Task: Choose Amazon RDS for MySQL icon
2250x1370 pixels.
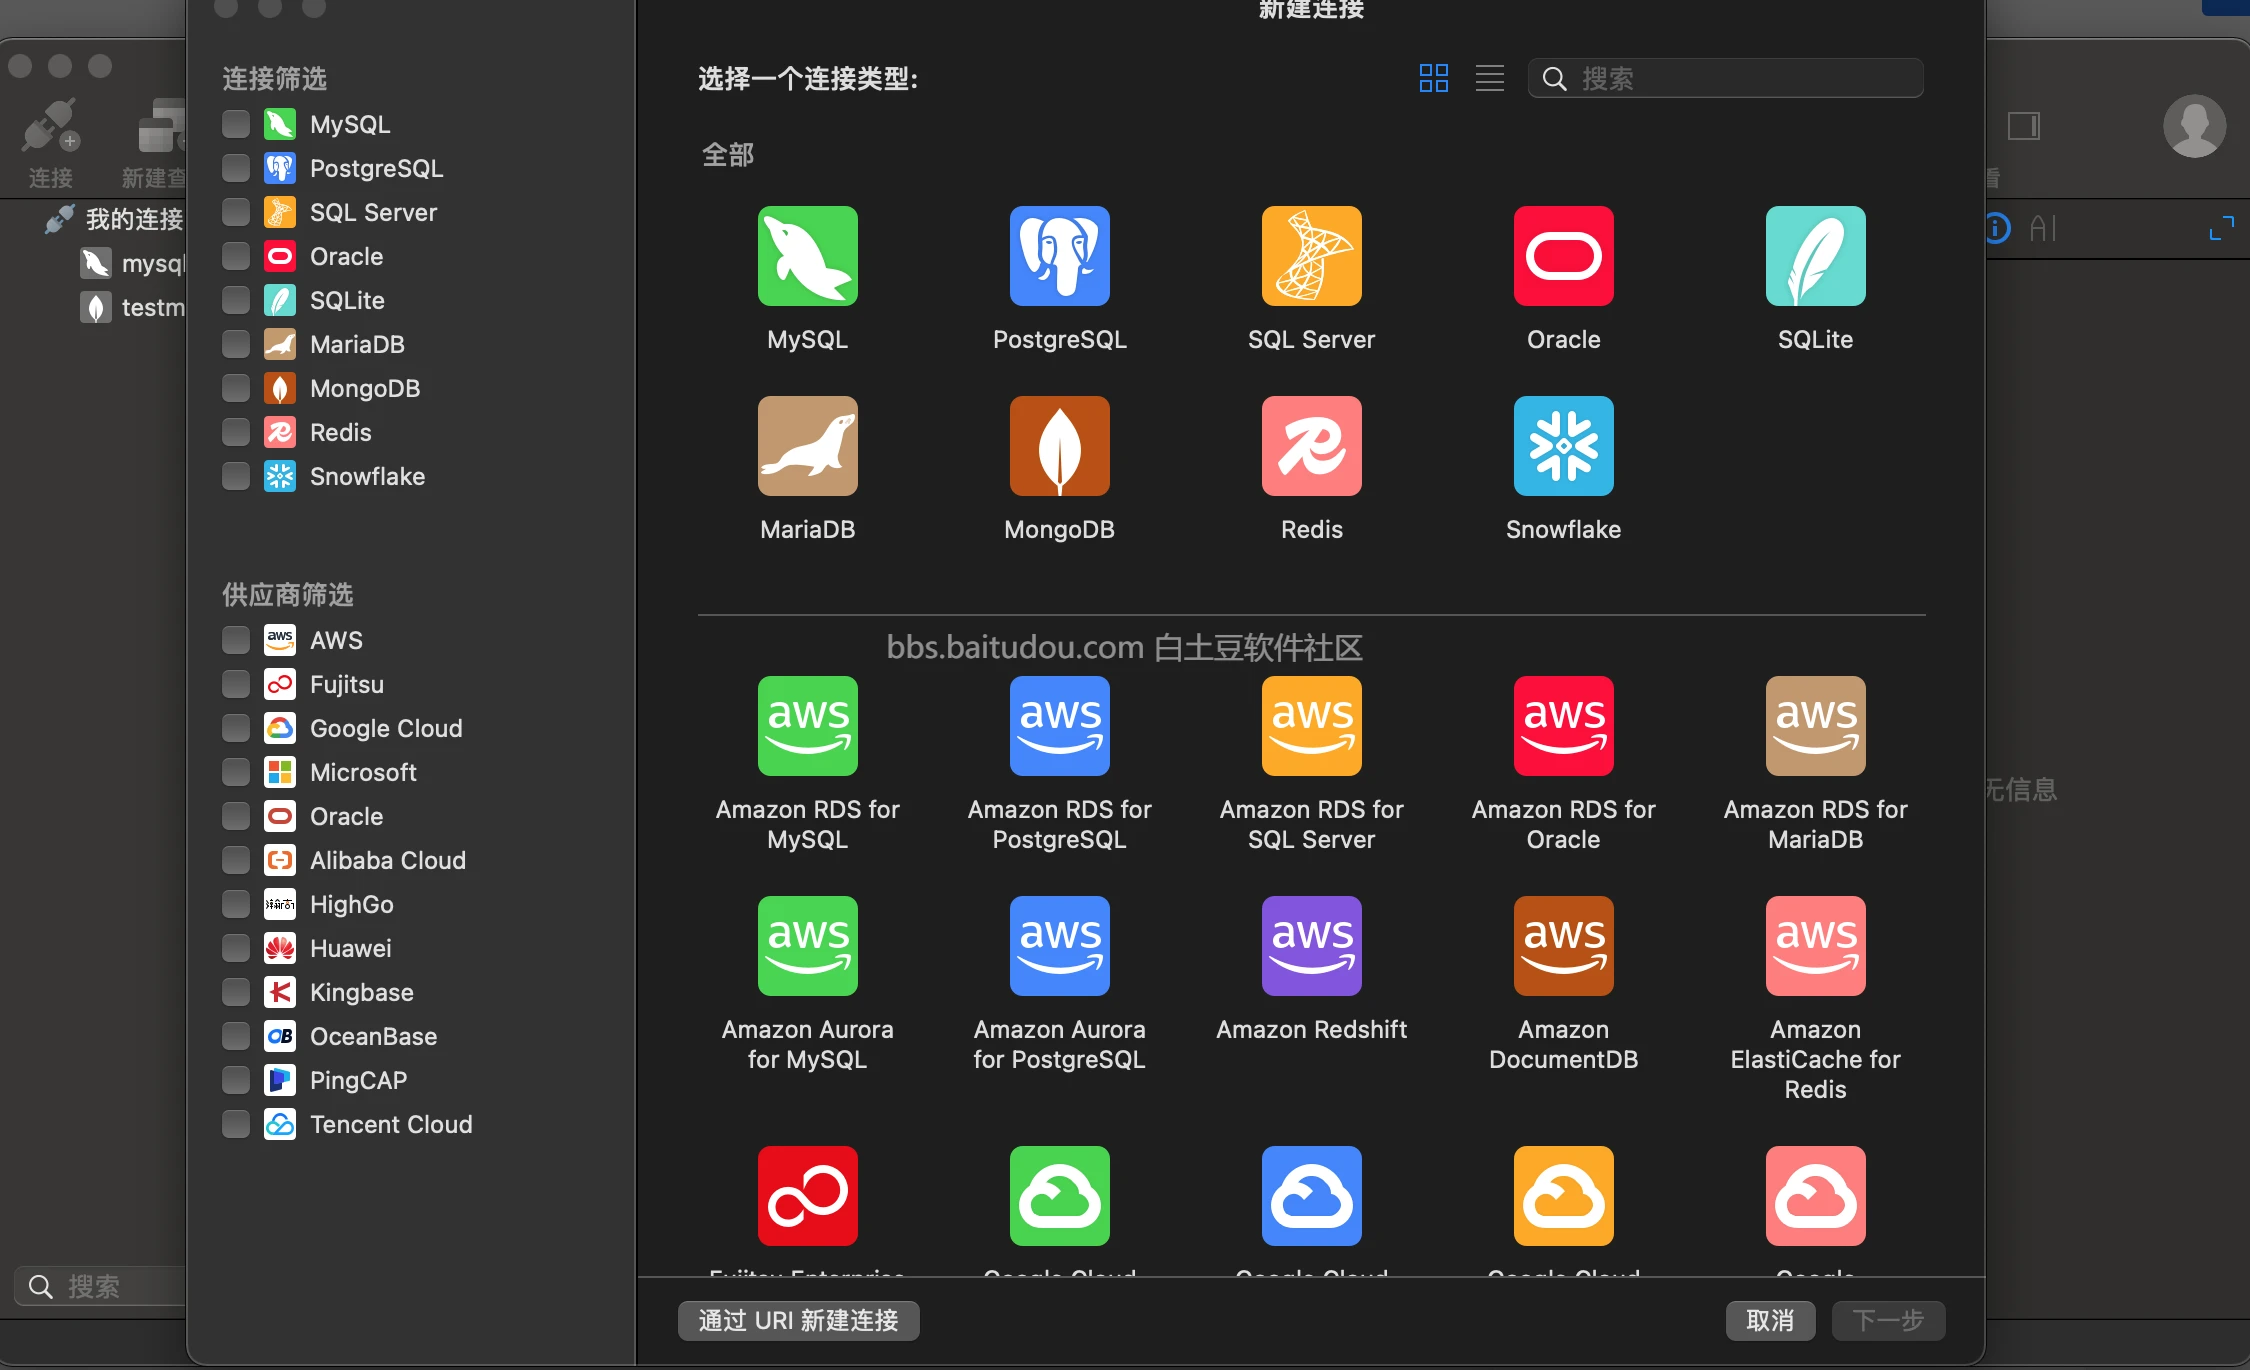Action: (x=807, y=726)
